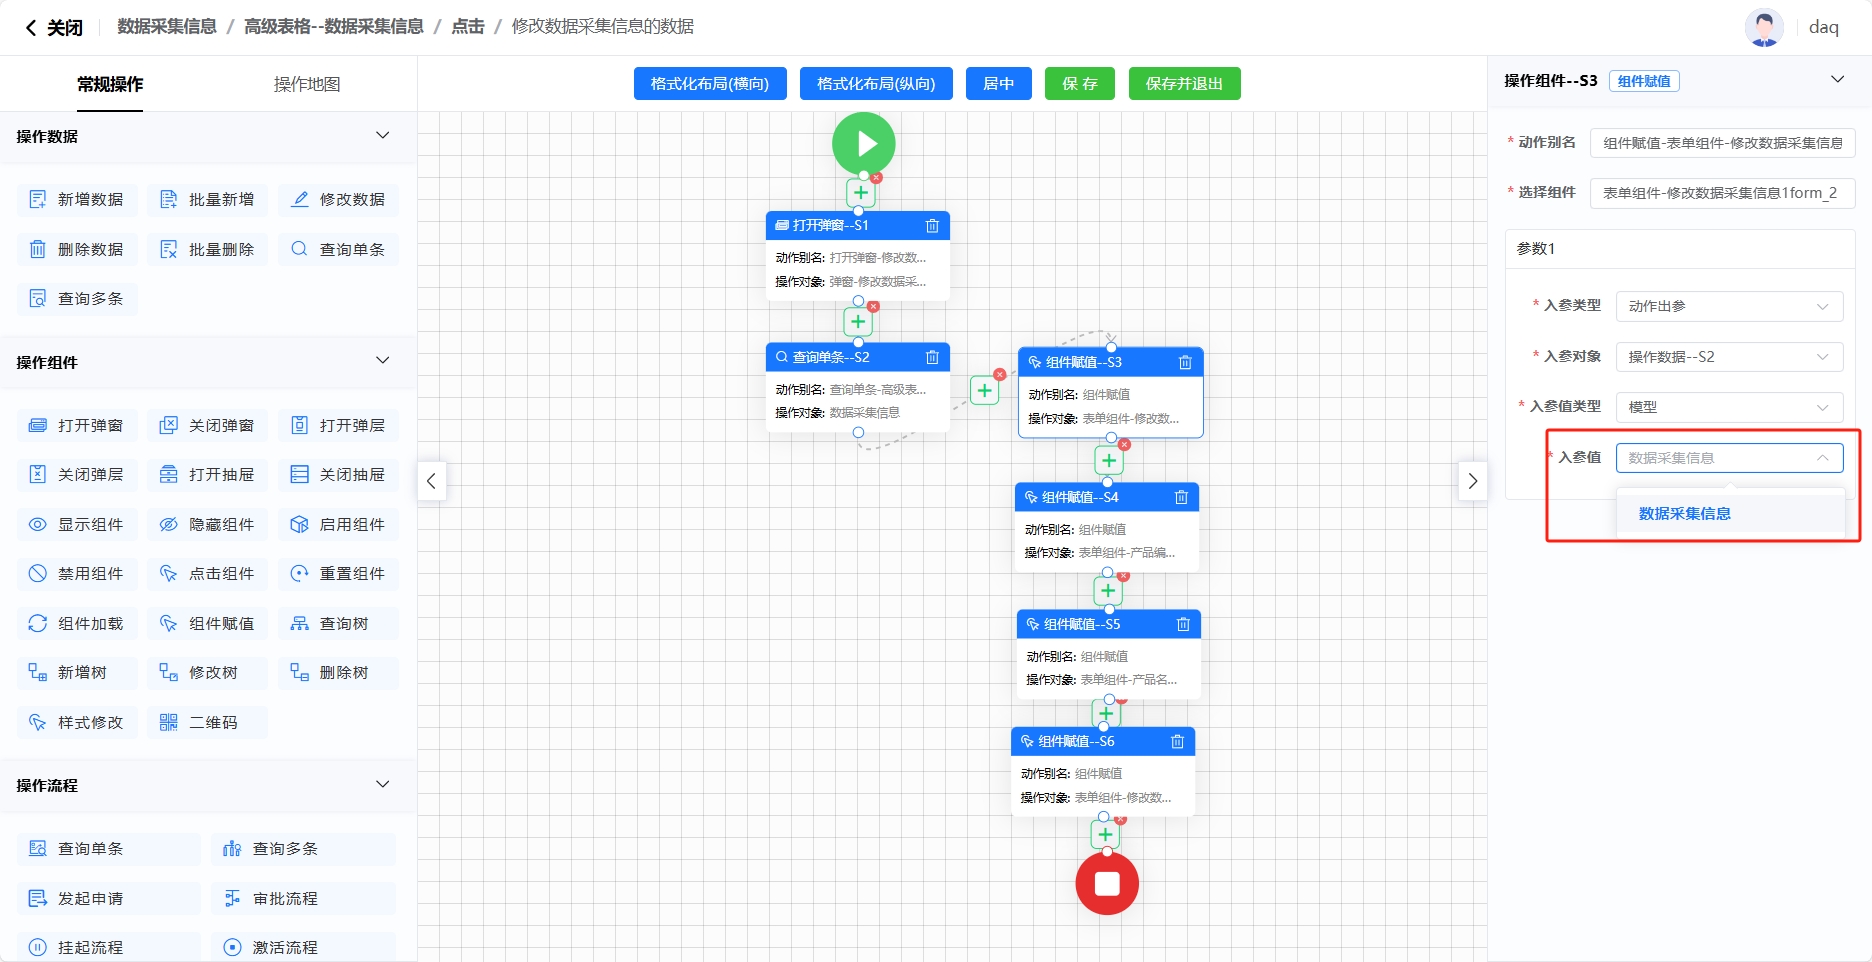Collapse the left panel with arrow
1872x962 pixels.
tap(431, 481)
